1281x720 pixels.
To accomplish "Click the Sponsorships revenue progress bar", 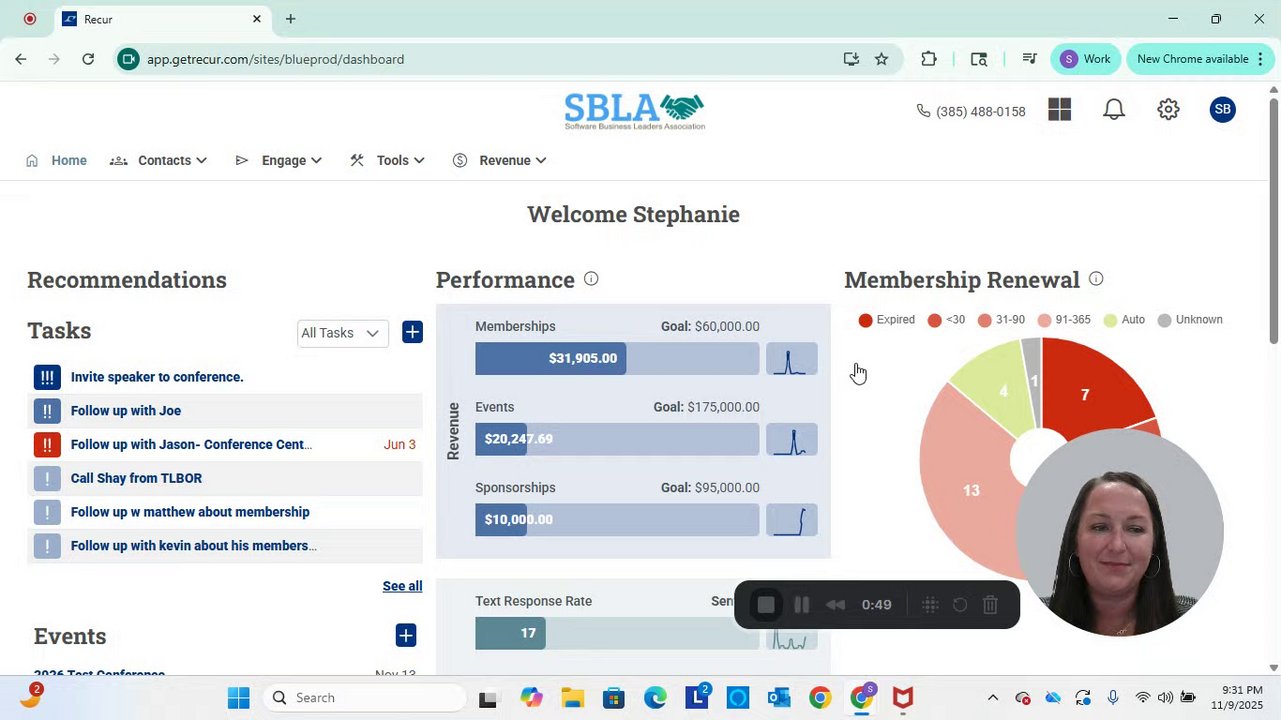I will (617, 520).
